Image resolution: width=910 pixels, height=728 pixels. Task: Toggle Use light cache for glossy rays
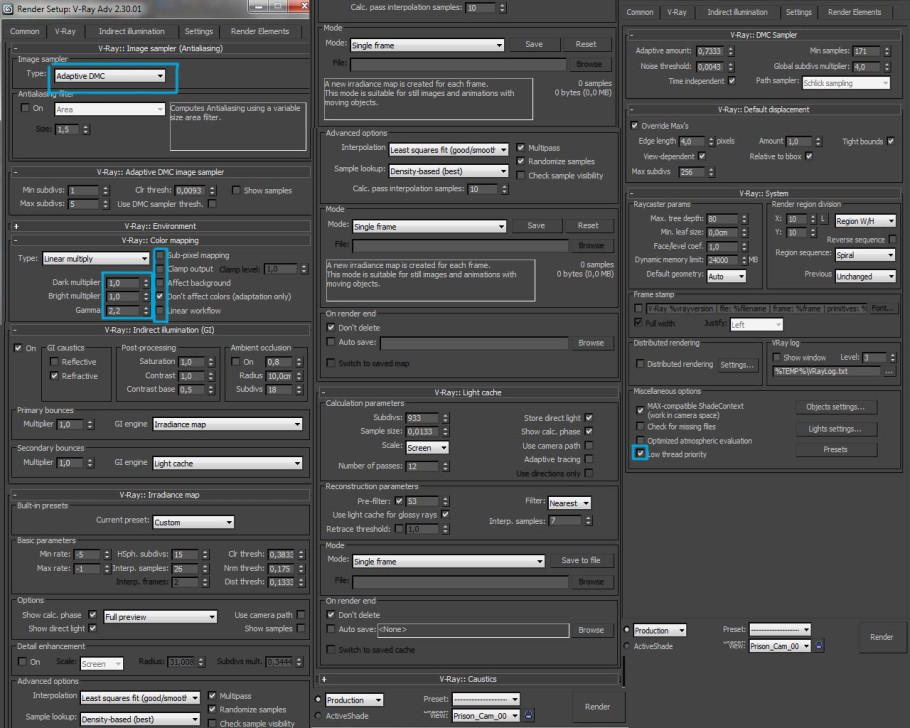click(x=446, y=514)
